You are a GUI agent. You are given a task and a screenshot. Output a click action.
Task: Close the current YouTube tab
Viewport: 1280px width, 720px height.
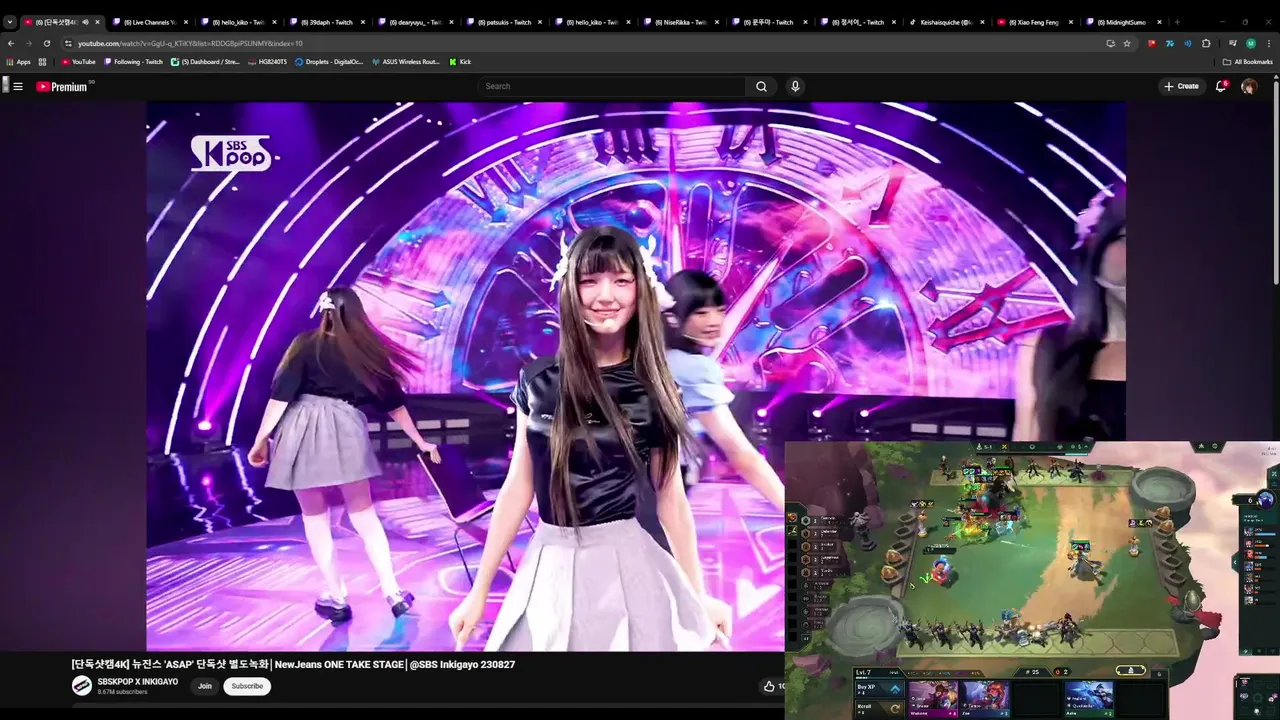[97, 22]
